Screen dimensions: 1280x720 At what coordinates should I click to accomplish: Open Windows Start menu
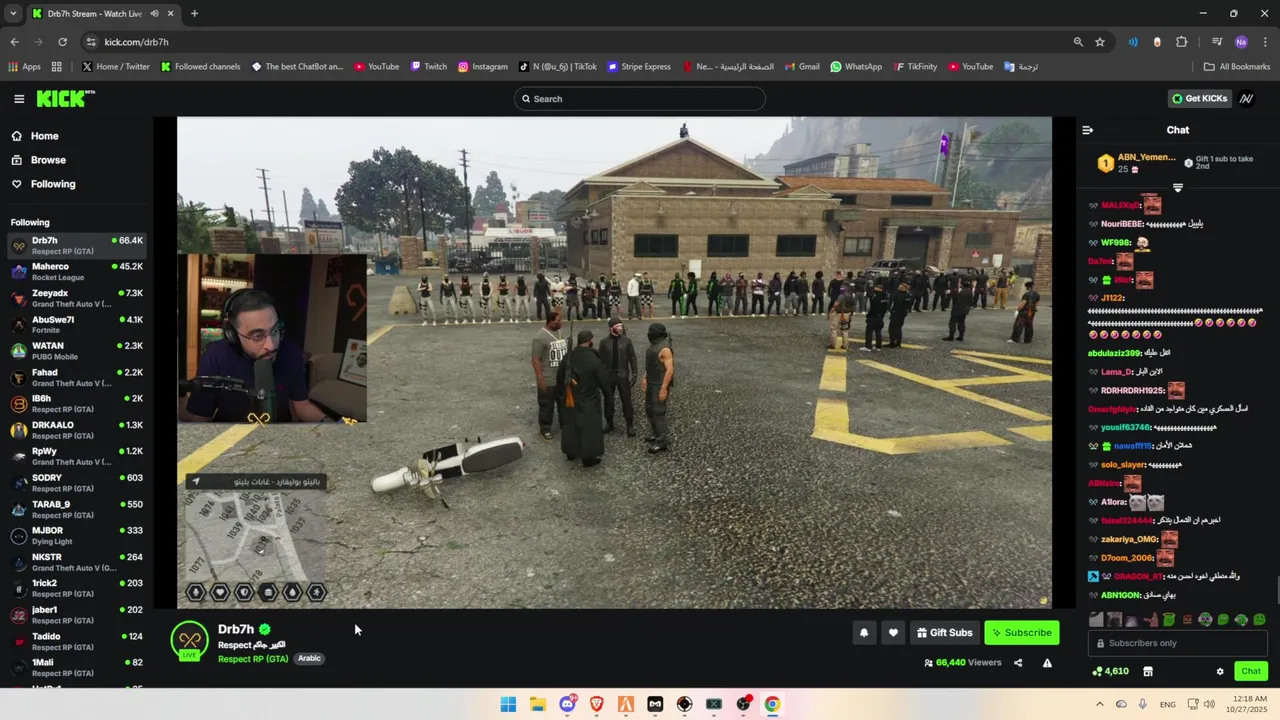coord(508,704)
